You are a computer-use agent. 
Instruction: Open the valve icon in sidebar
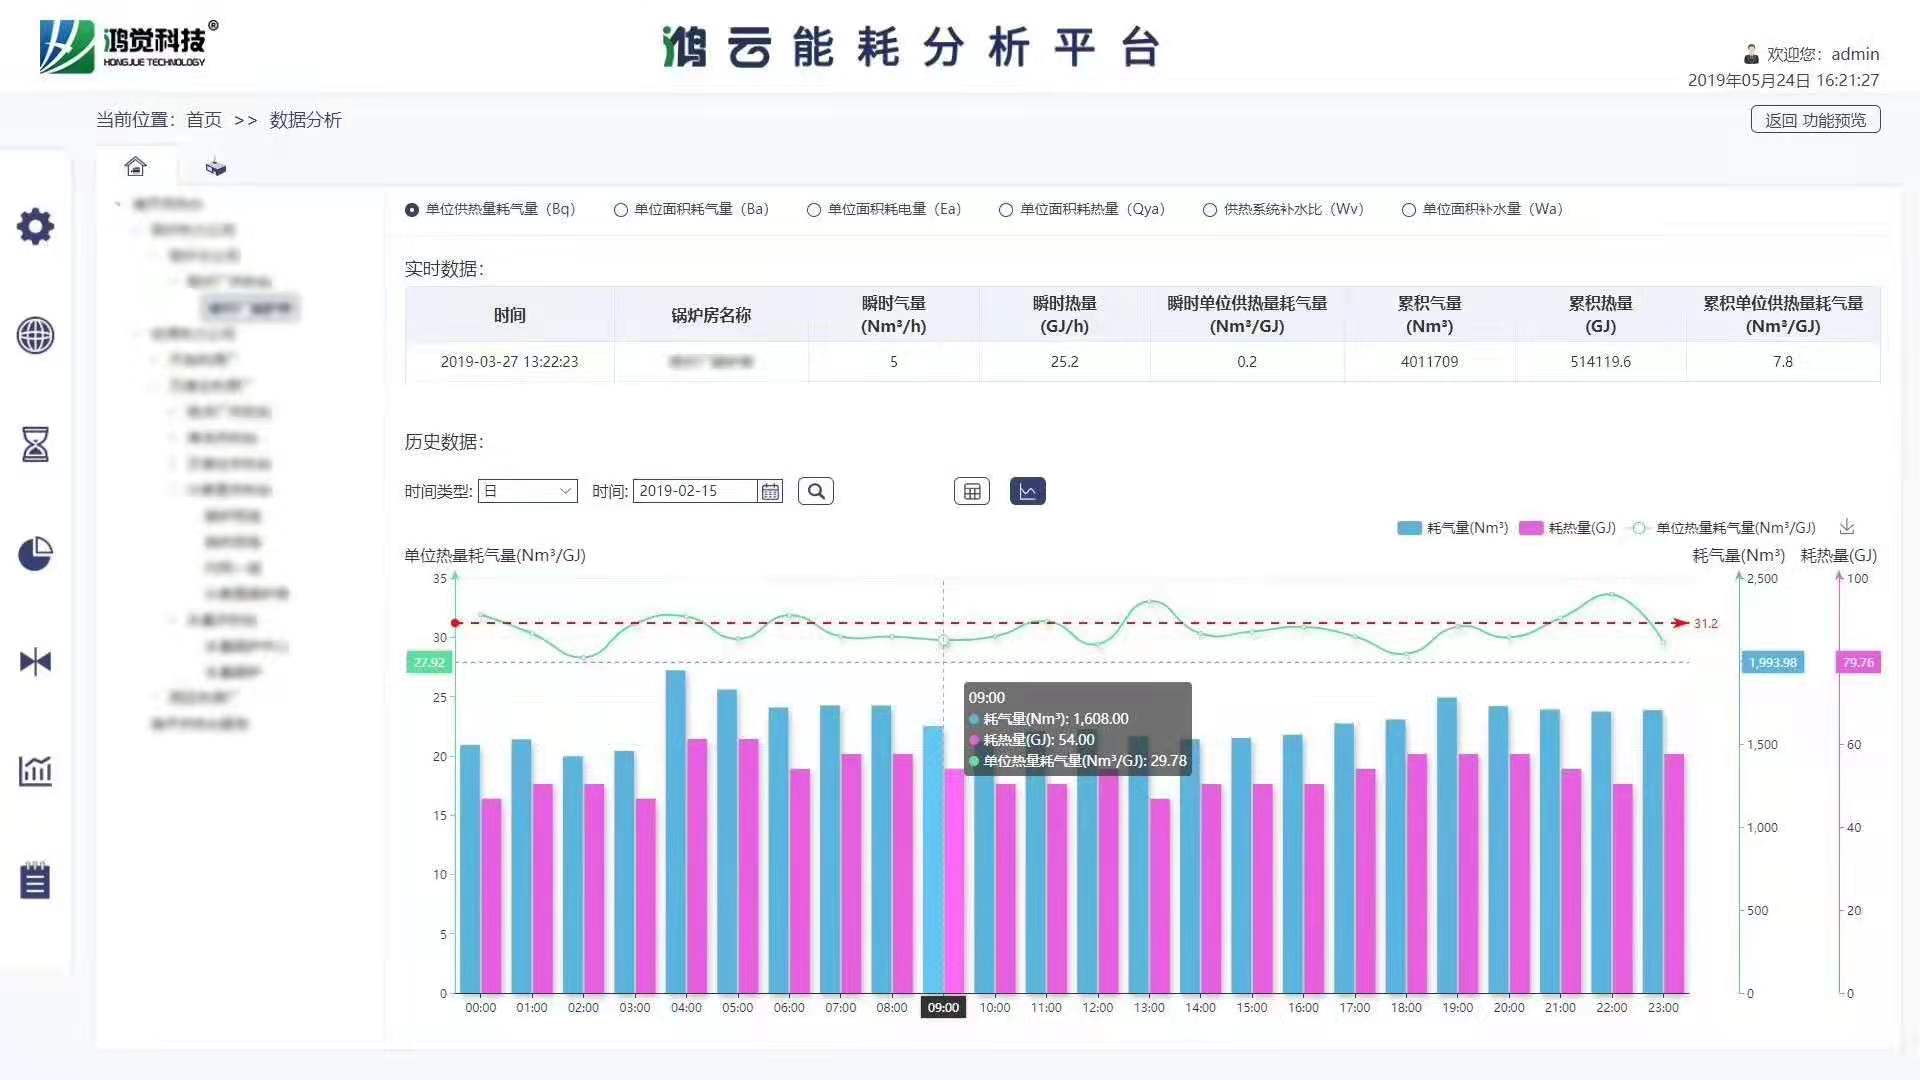(x=35, y=661)
